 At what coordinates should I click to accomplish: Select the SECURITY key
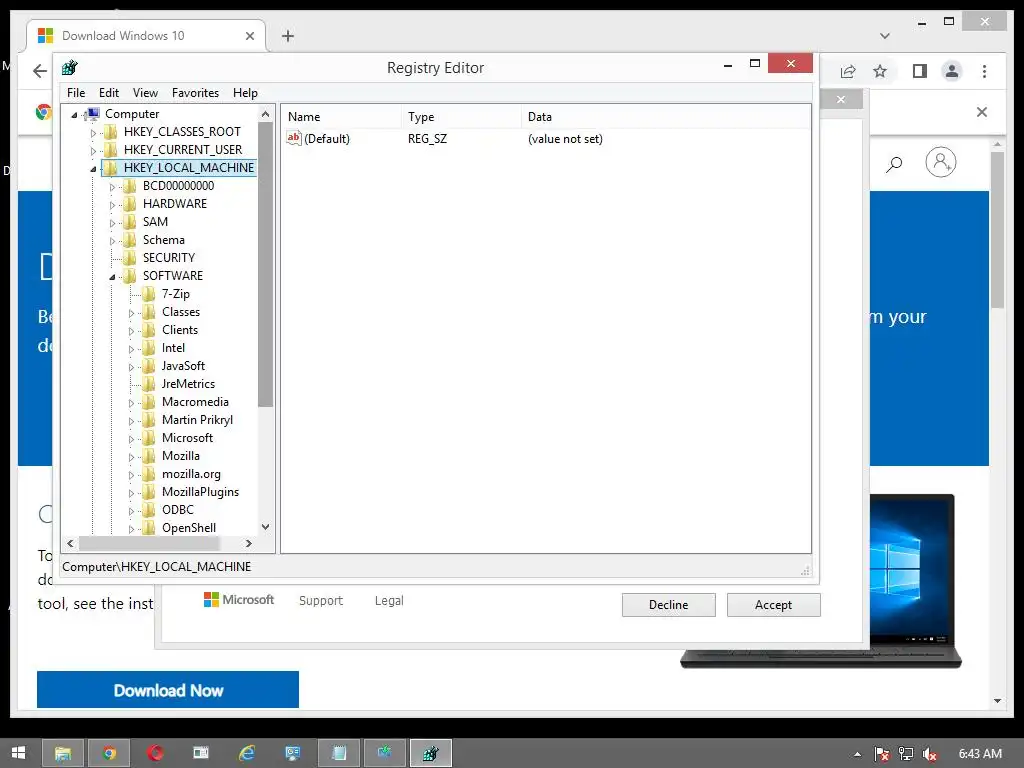tap(168, 258)
